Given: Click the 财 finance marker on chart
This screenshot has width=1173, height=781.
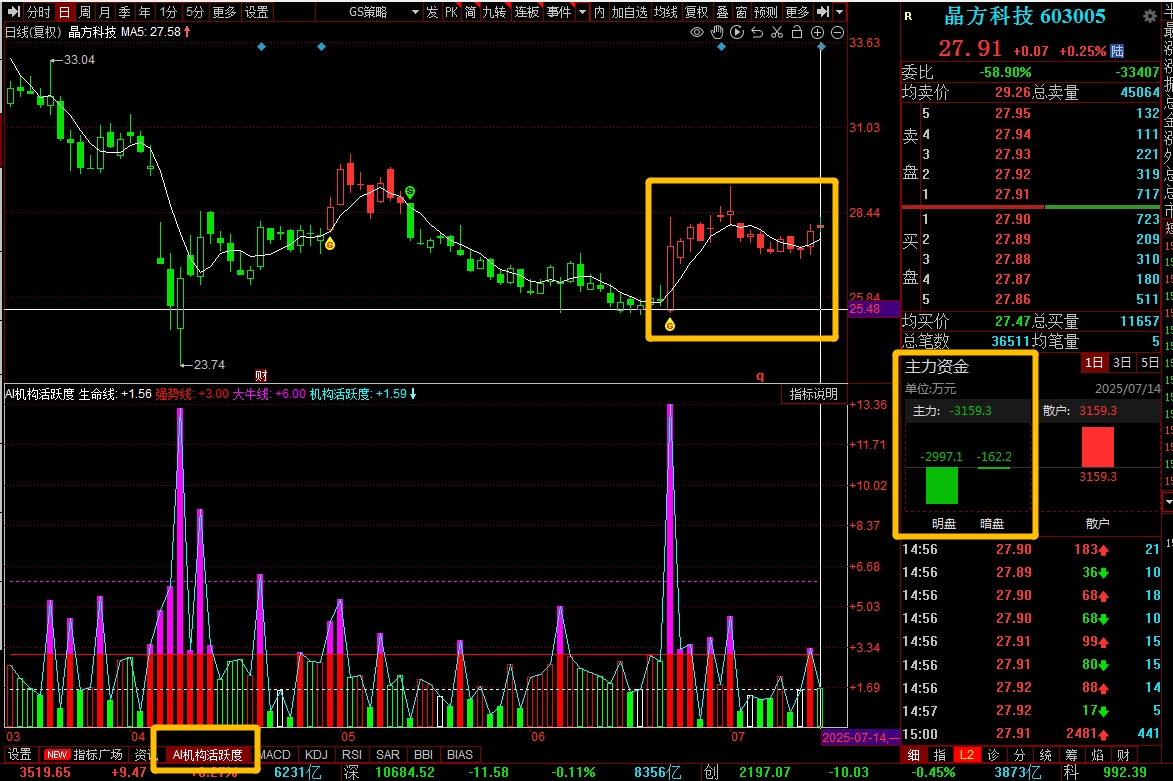Looking at the screenshot, I should (261, 376).
